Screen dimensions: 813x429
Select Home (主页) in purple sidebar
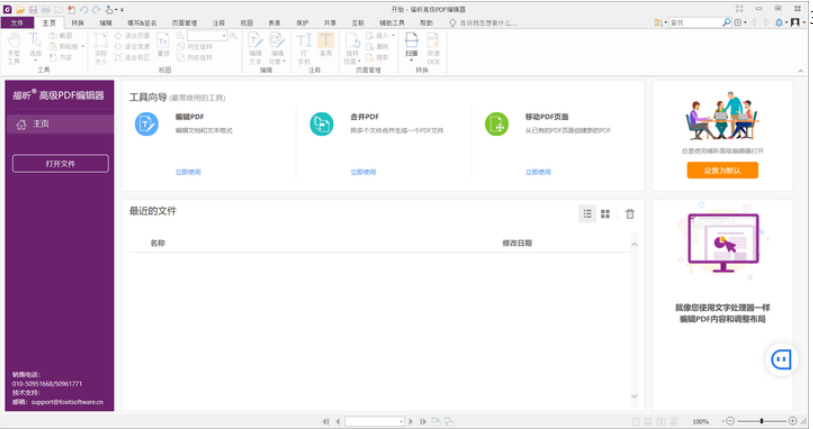click(x=60, y=124)
